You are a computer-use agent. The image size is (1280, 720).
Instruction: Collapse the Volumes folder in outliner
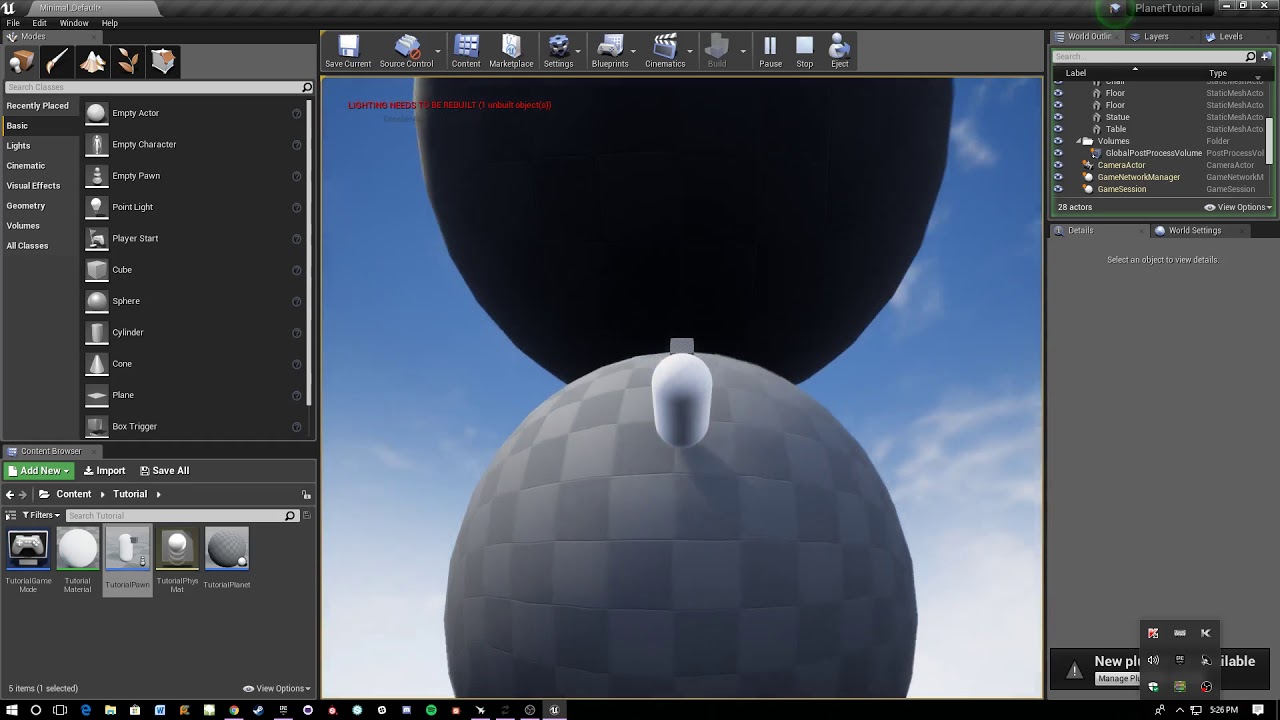(1078, 141)
